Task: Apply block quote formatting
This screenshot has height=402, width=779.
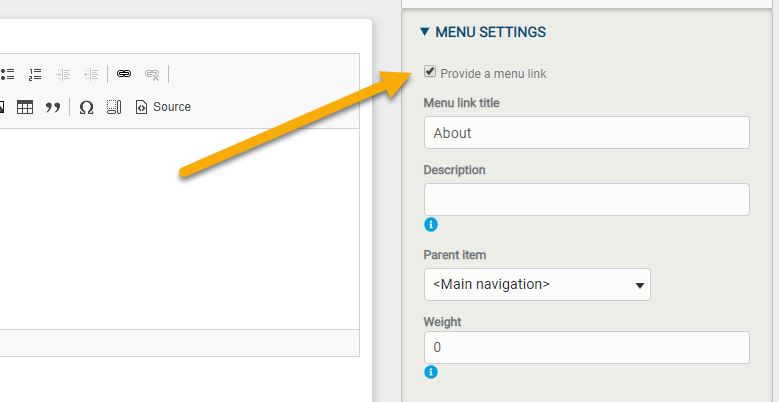Action: [x=53, y=107]
